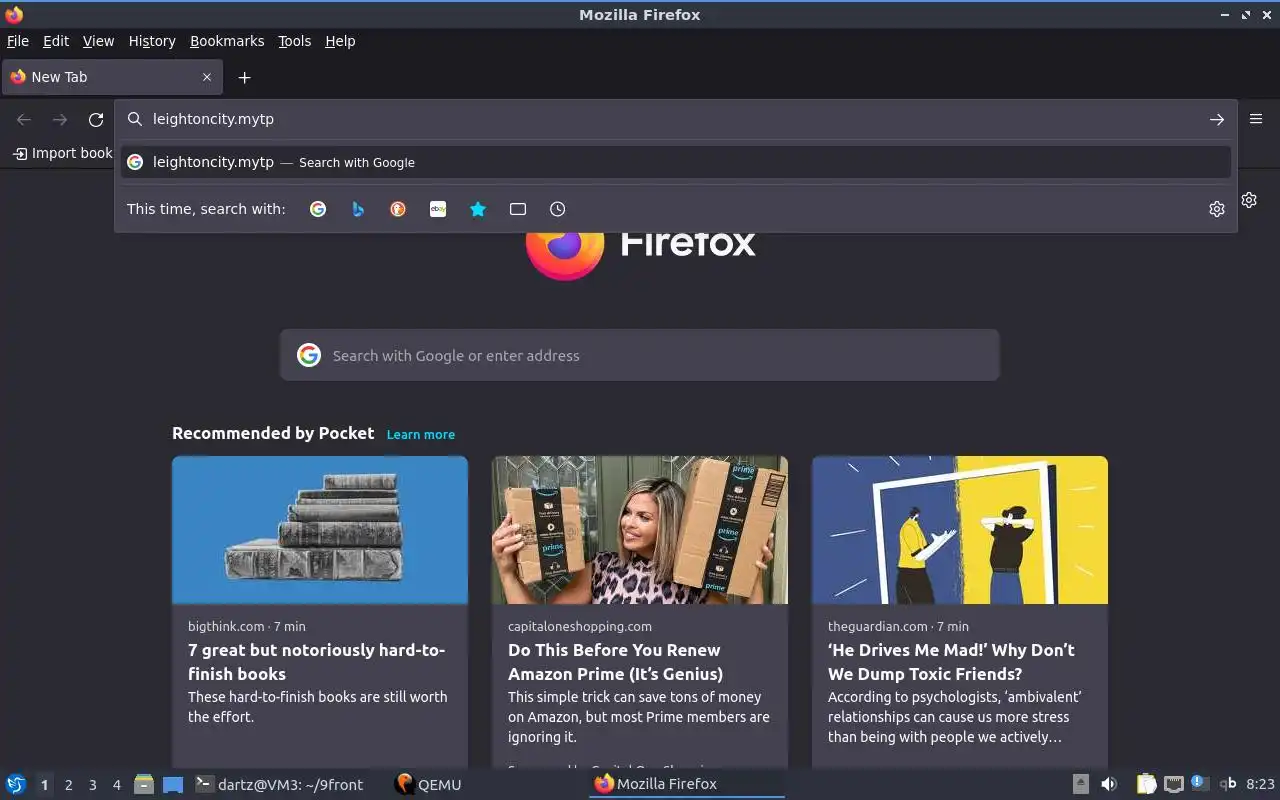Open the Firefox hamburger application menu

pos(1256,119)
